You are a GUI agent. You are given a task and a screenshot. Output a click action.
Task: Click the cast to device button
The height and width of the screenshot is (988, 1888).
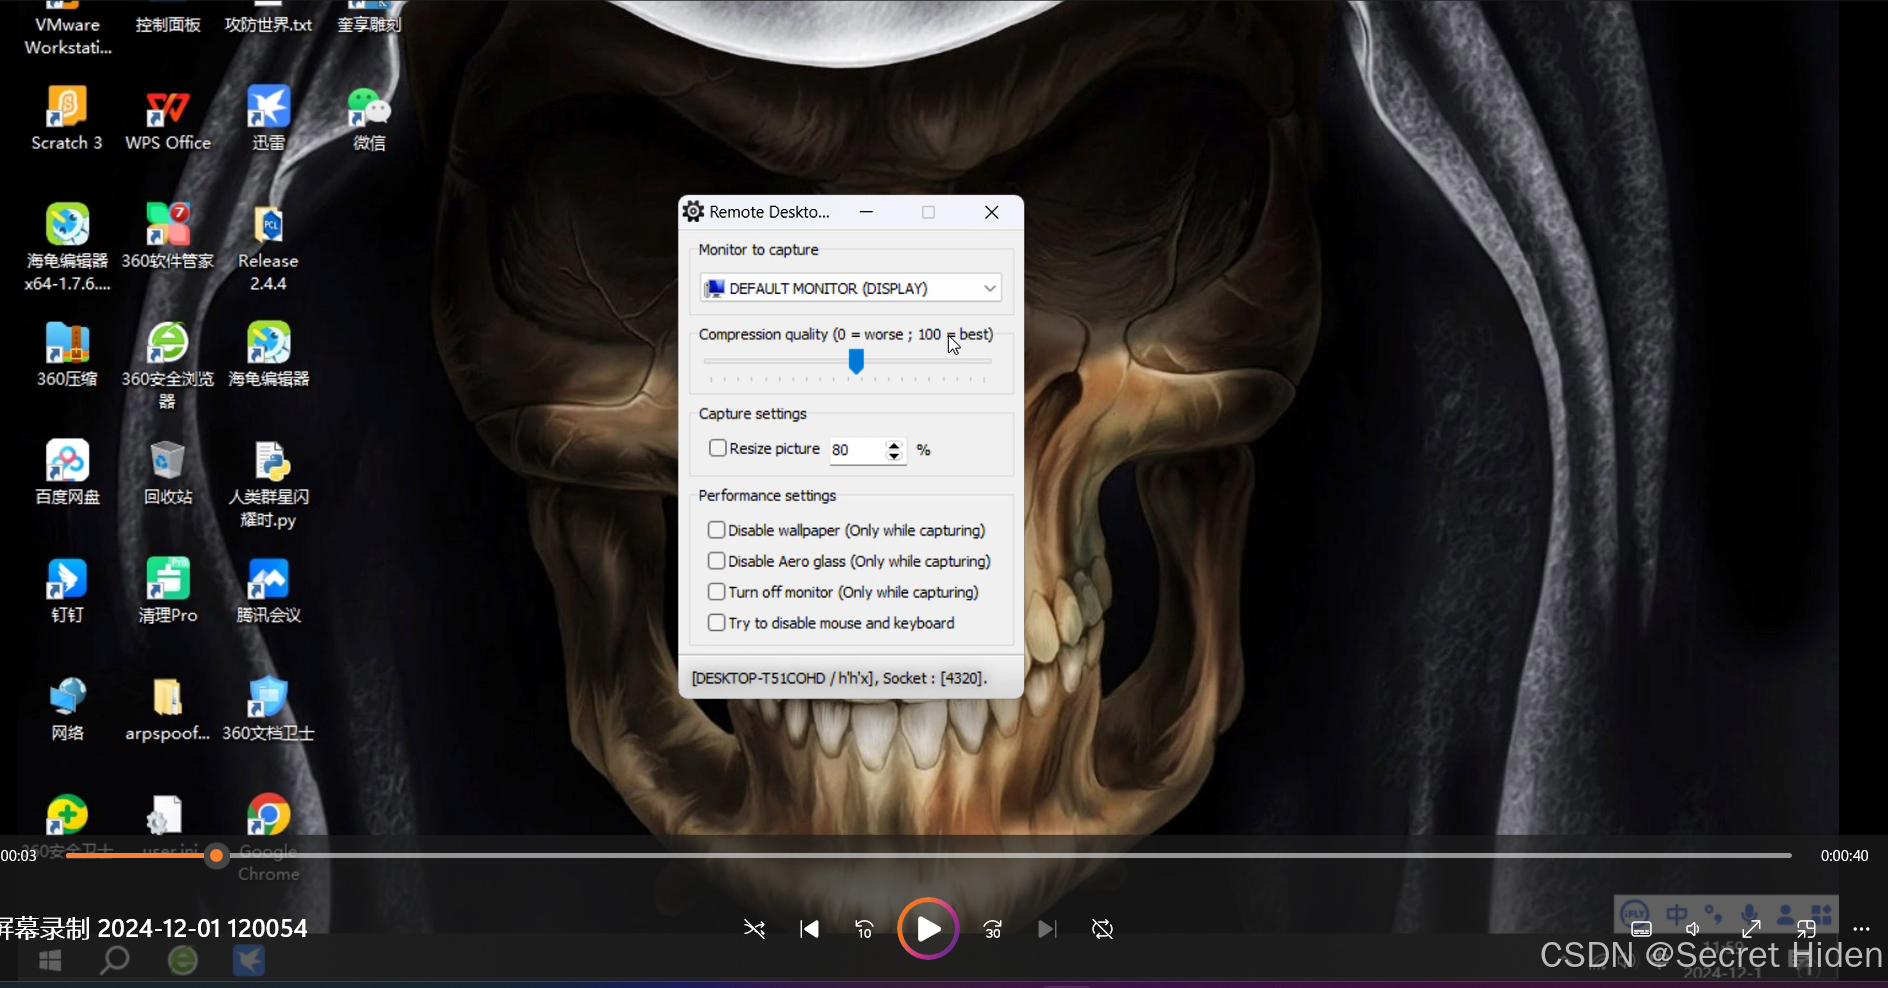pos(1806,929)
